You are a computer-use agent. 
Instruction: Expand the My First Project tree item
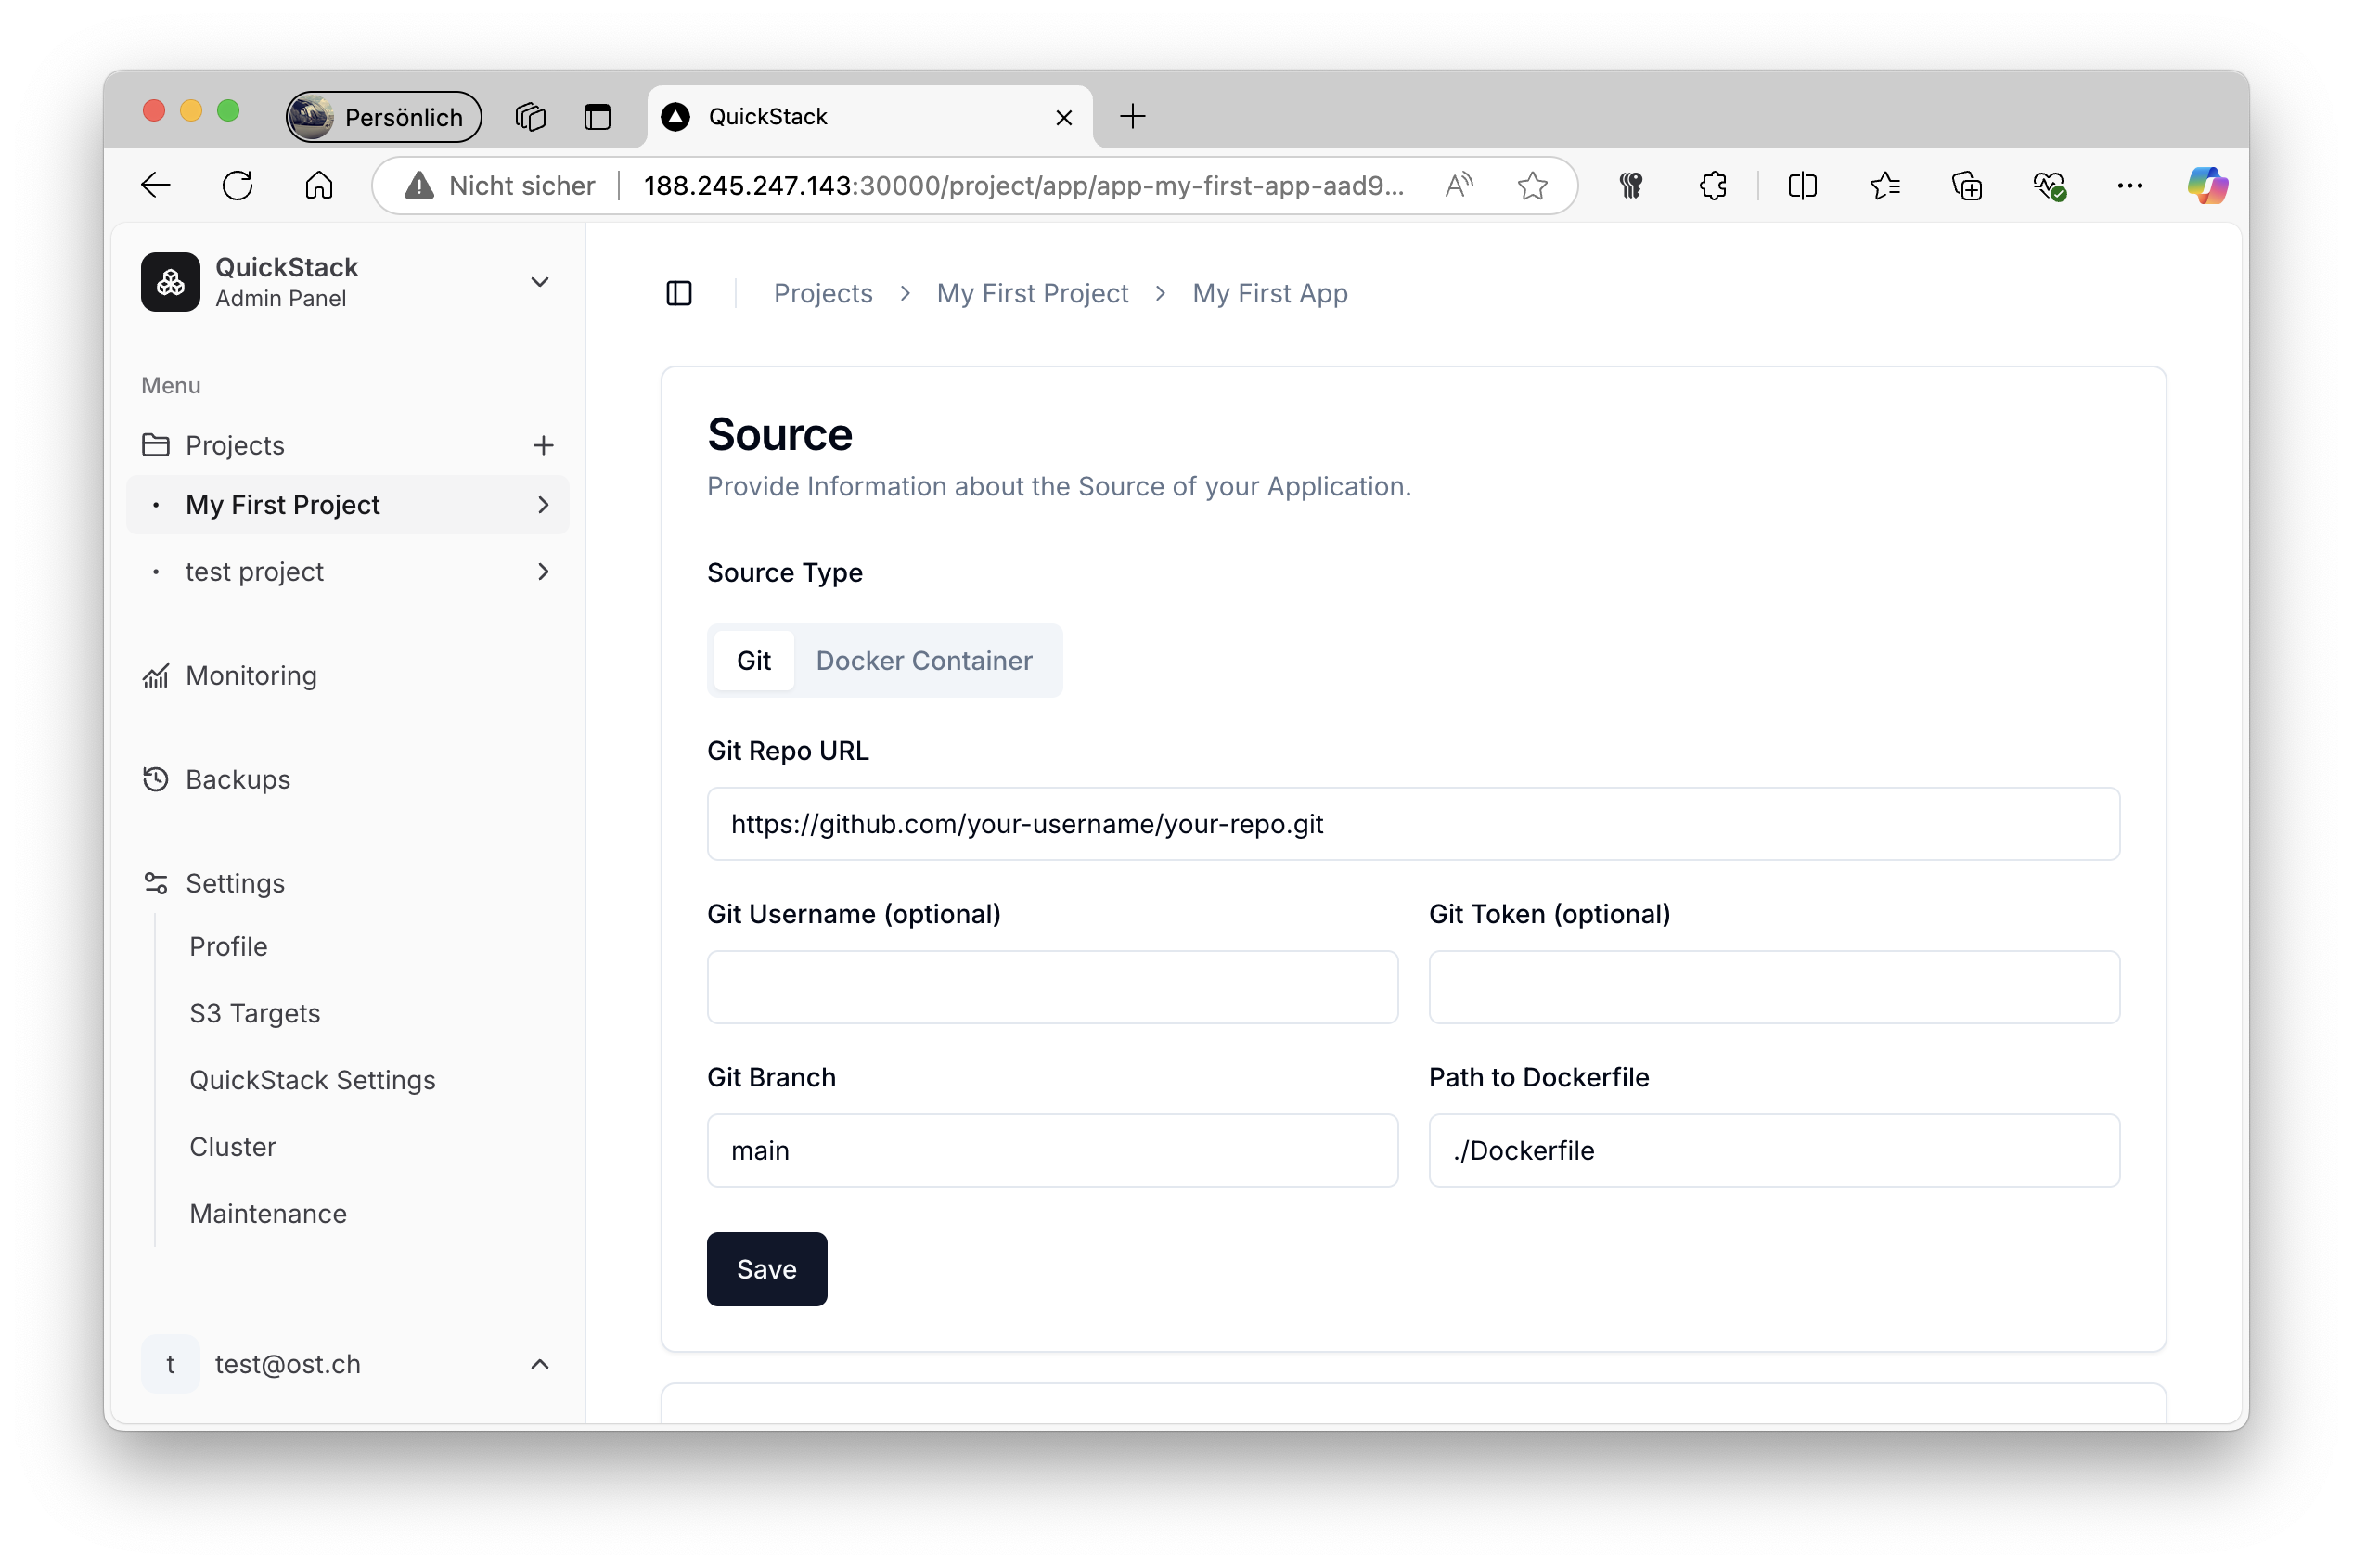544,504
